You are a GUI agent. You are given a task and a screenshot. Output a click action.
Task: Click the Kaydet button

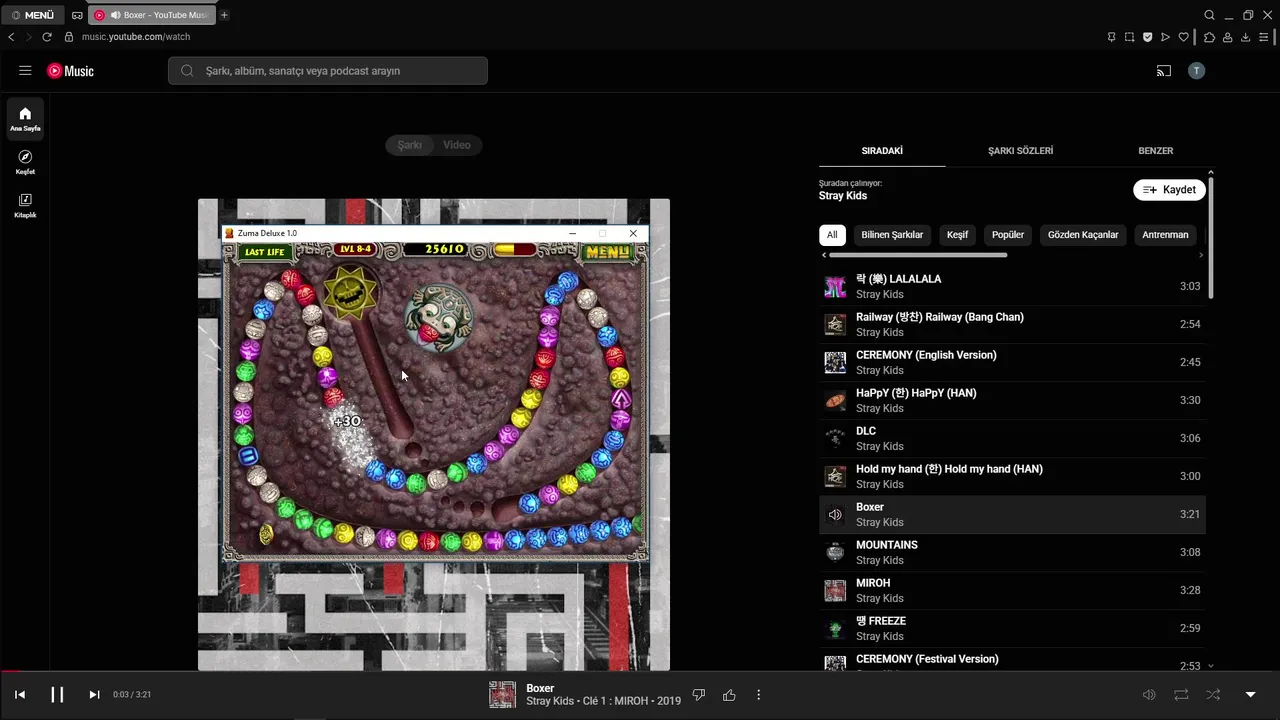tap(1169, 190)
